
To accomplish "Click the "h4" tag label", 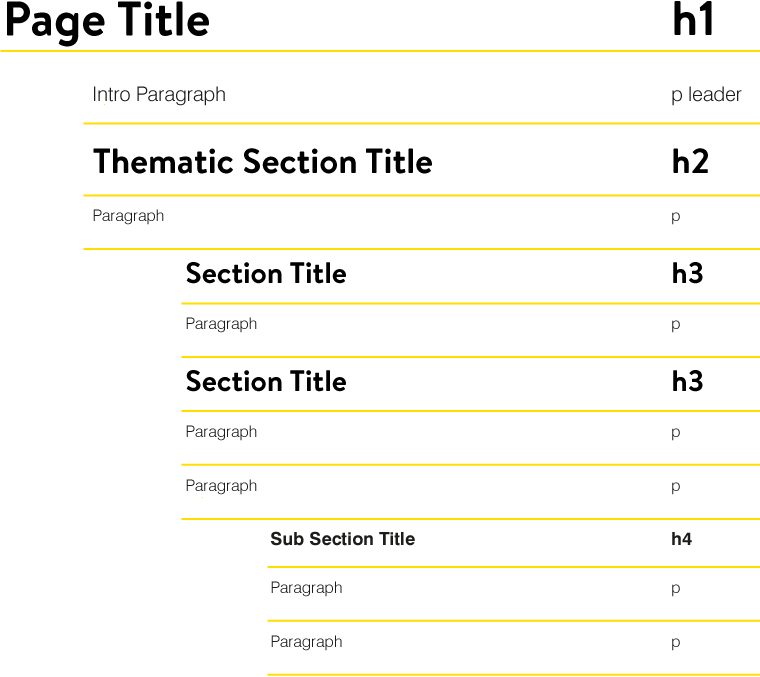I will pyautogui.click(x=681, y=540).
